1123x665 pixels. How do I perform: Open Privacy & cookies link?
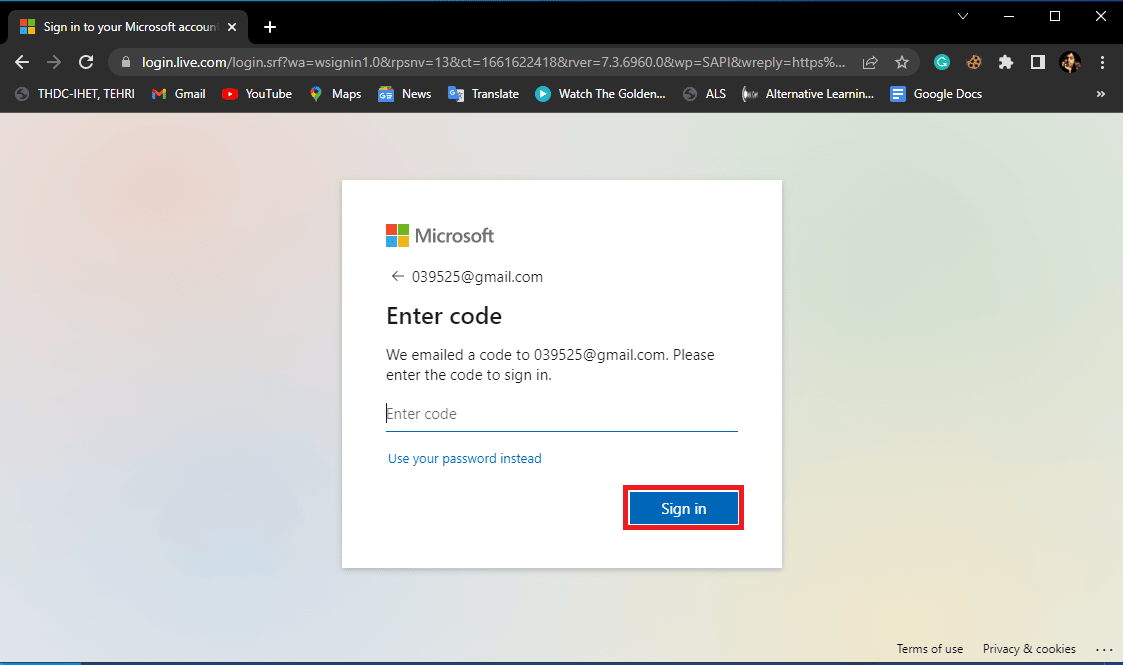tap(1029, 649)
